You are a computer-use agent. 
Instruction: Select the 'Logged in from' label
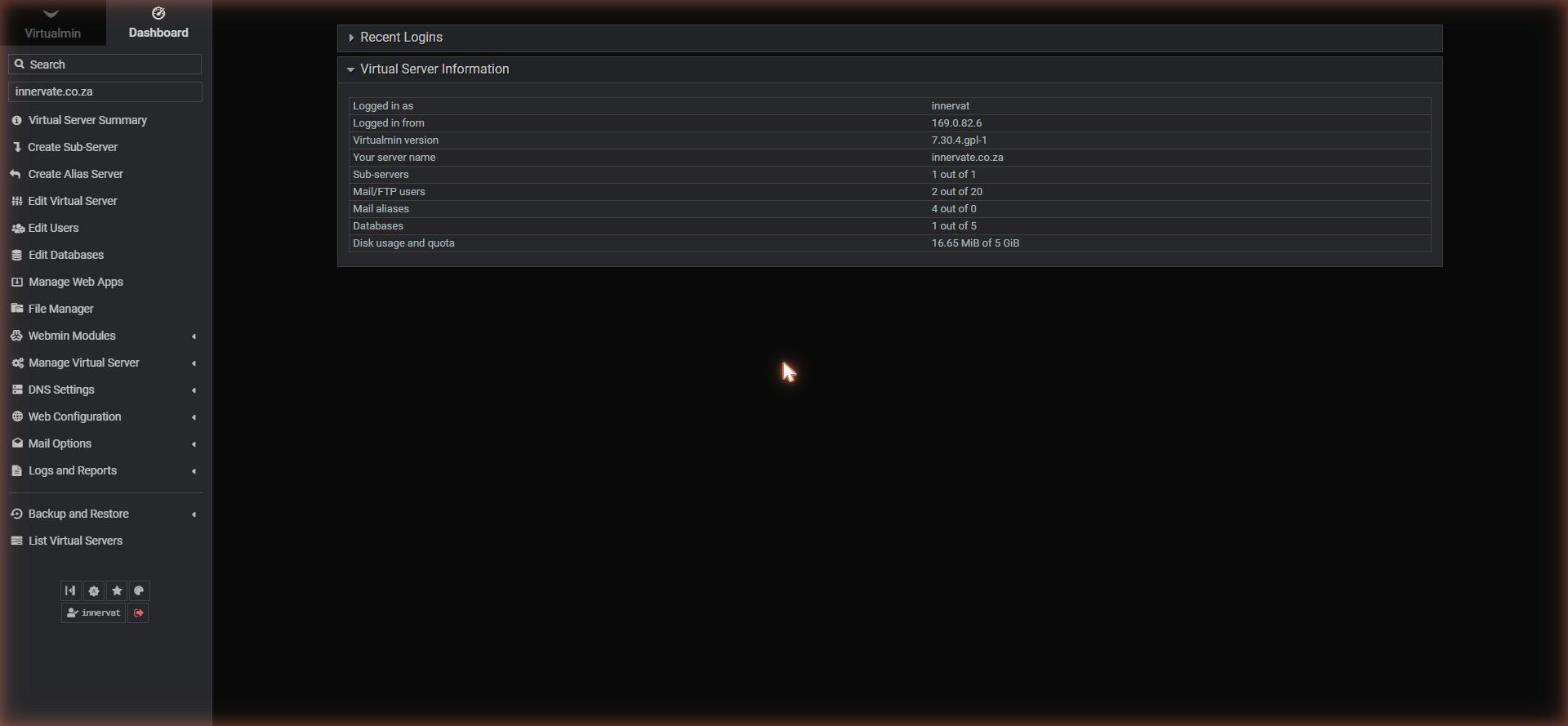pos(388,123)
